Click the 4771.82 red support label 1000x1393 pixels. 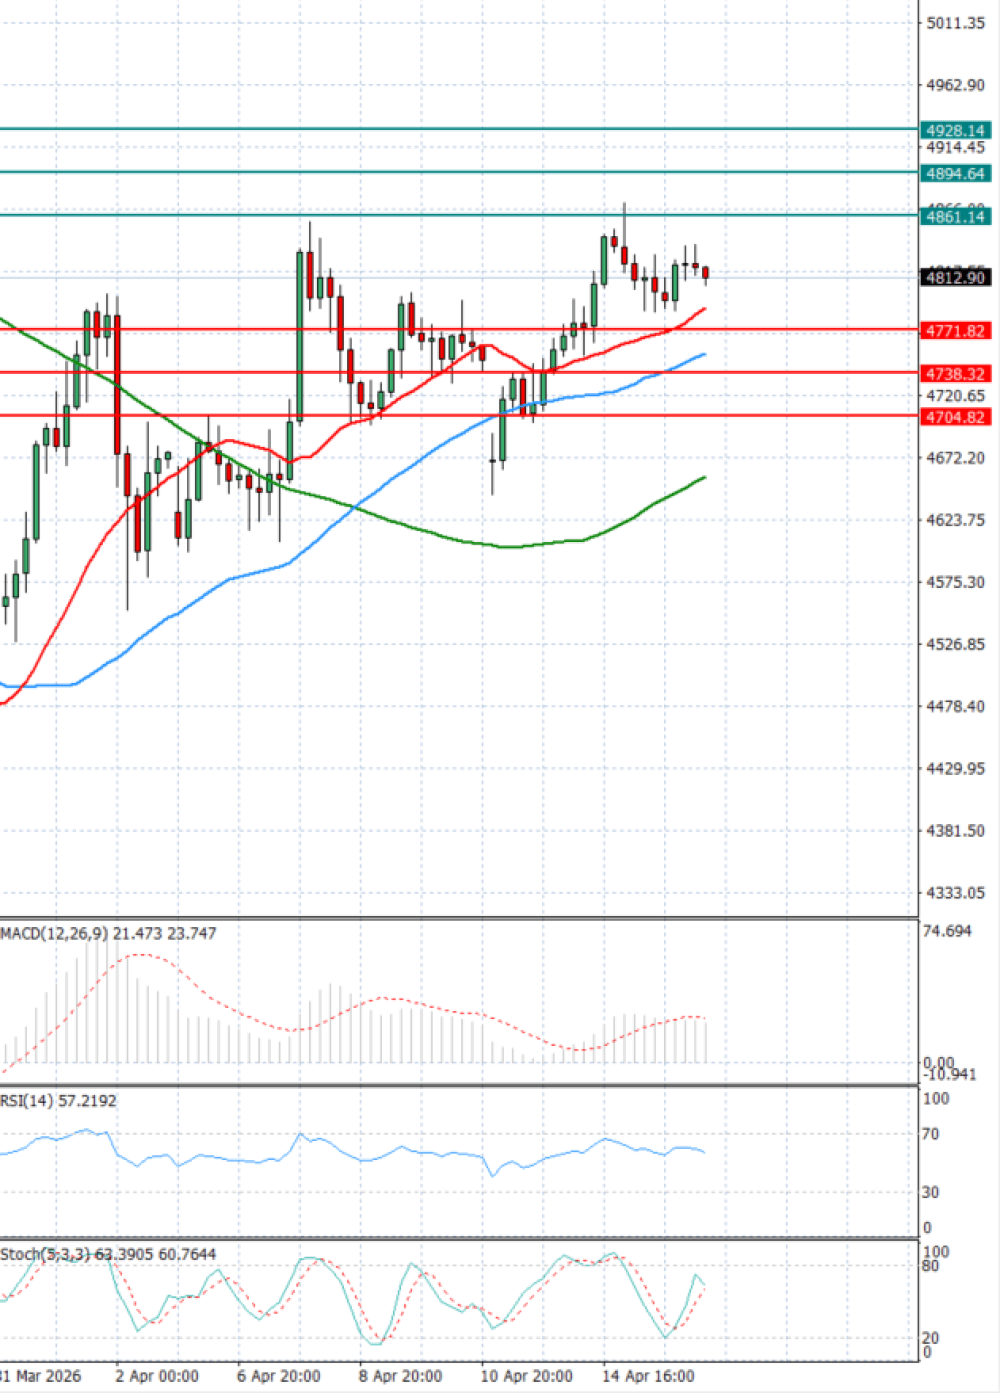[x=955, y=331]
